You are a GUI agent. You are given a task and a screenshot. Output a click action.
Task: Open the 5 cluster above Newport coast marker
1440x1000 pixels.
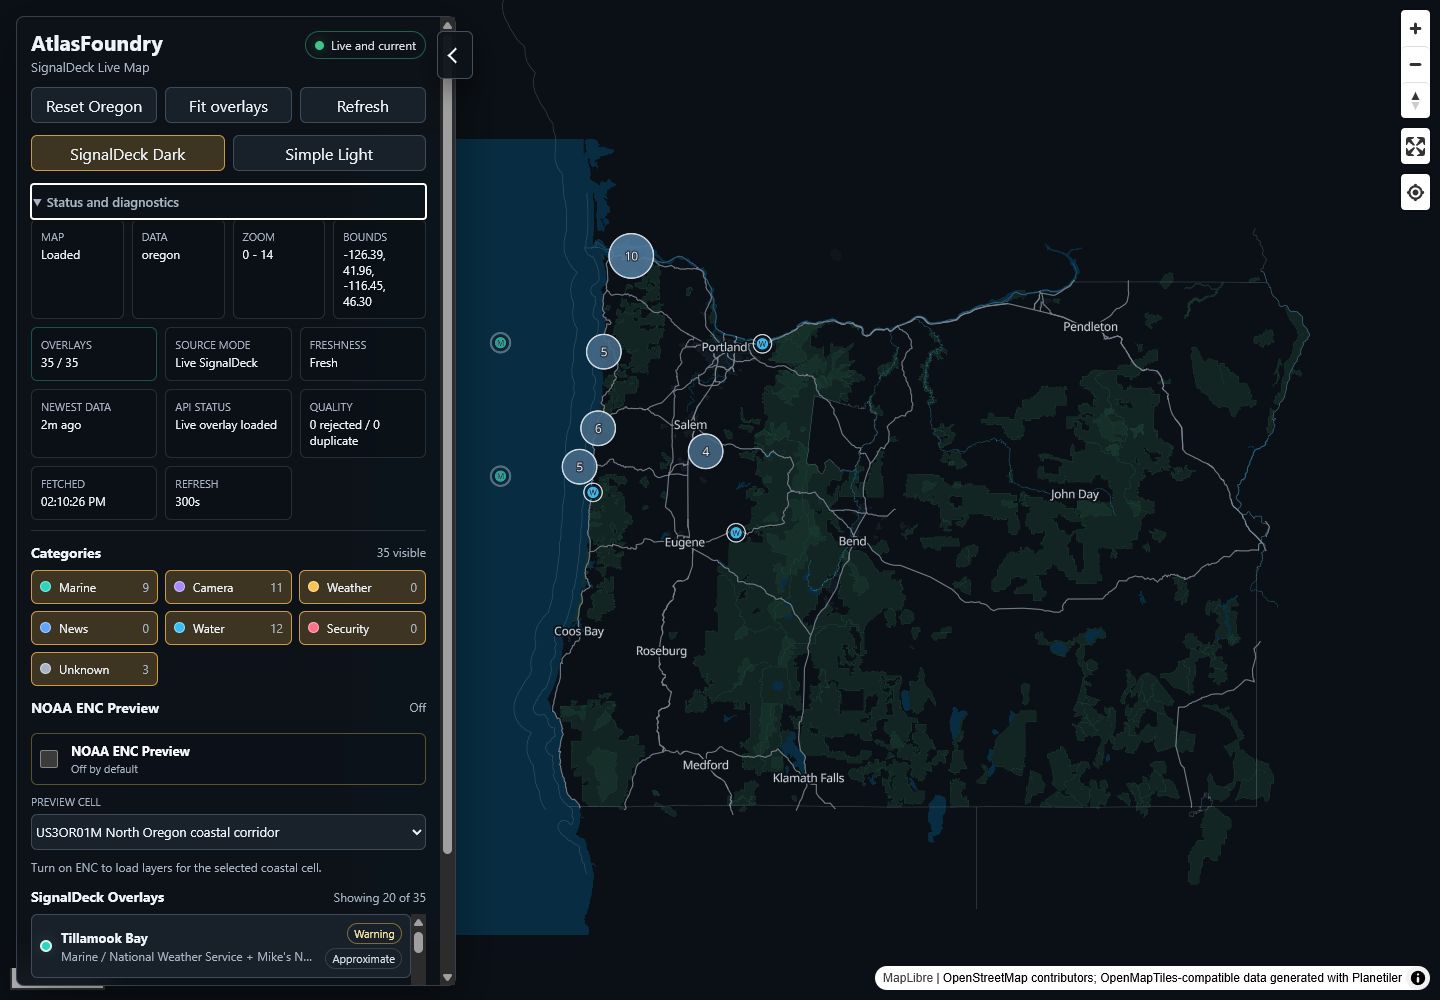(579, 466)
